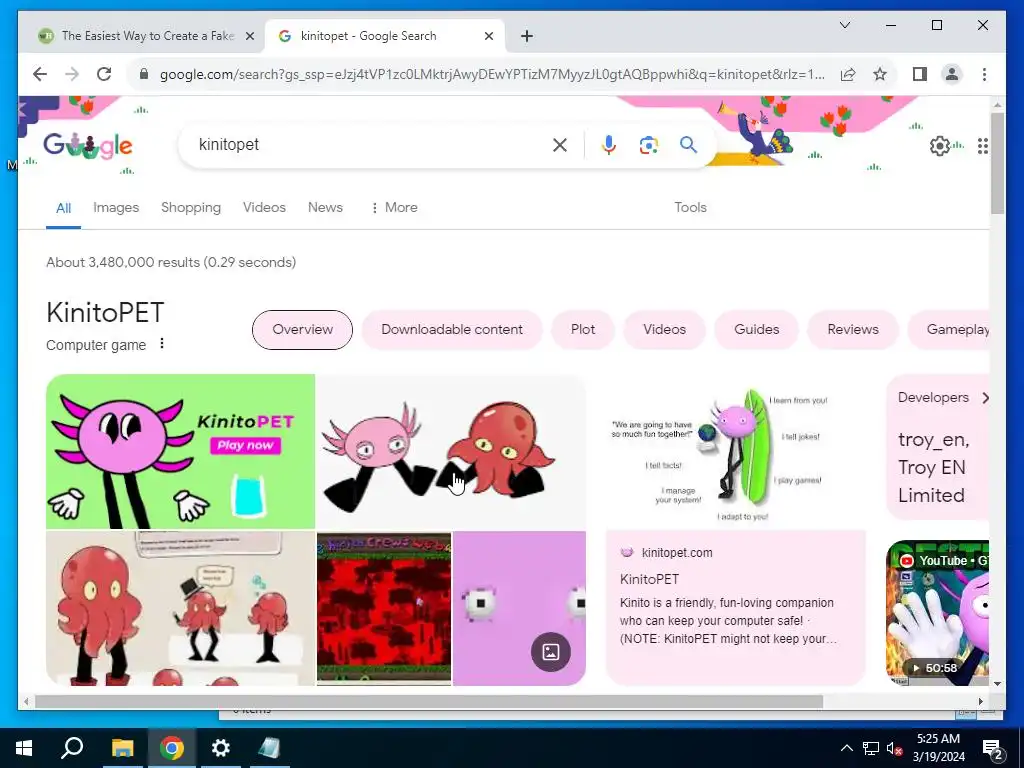Viewport: 1024px width, 768px height.
Task: Select the All results tab
Action: (63, 208)
